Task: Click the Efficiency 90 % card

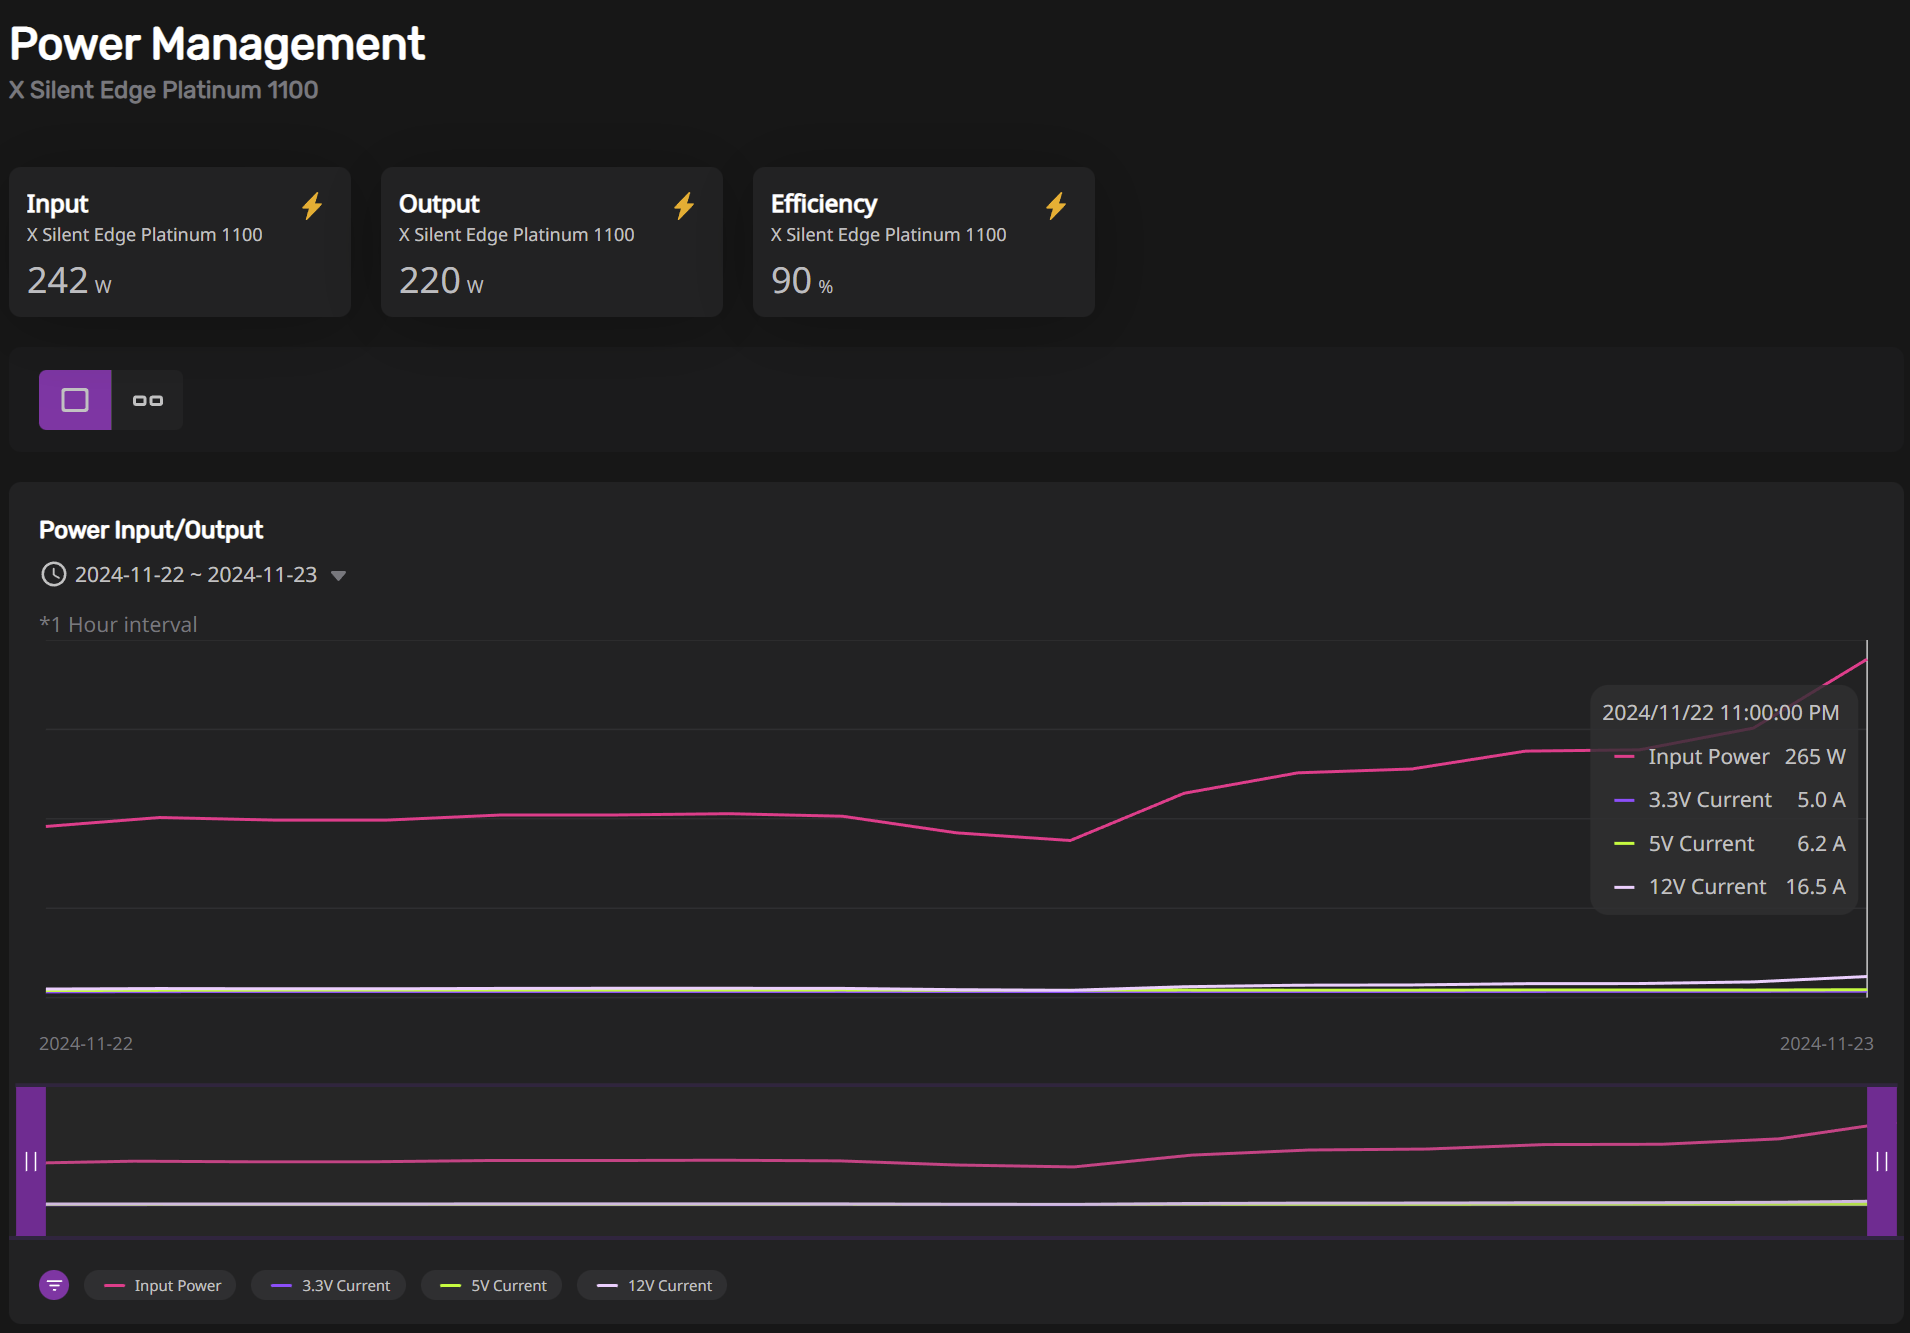Action: tap(924, 242)
